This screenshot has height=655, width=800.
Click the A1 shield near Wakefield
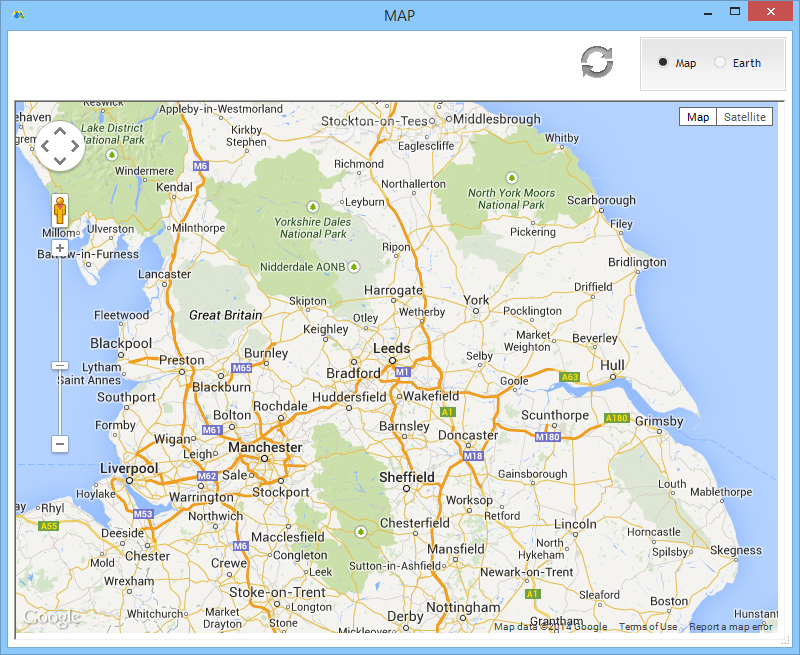tap(447, 412)
